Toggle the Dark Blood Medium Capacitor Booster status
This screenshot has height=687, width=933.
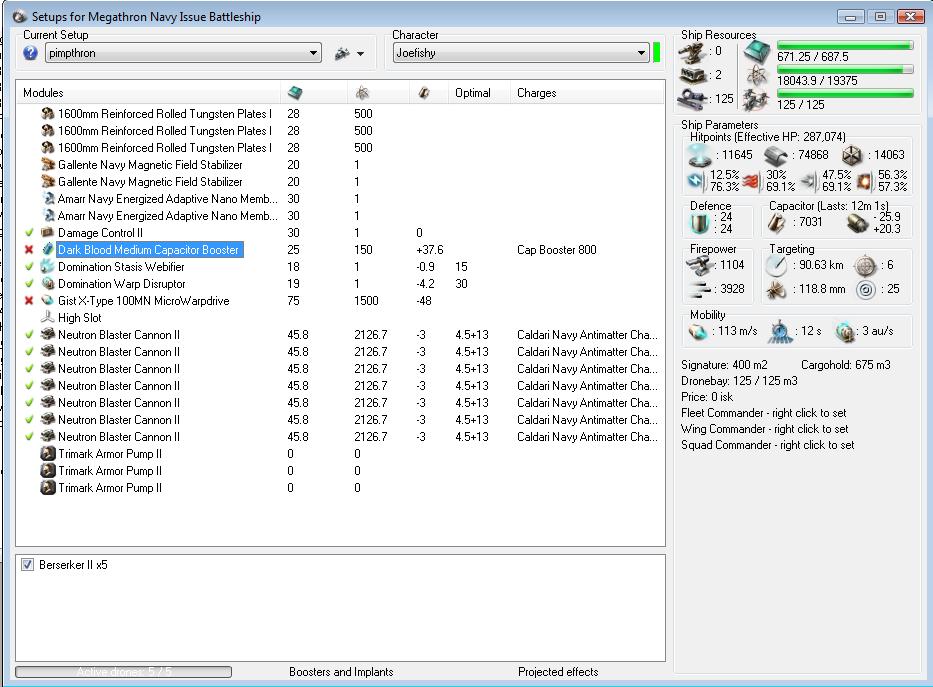(x=29, y=250)
